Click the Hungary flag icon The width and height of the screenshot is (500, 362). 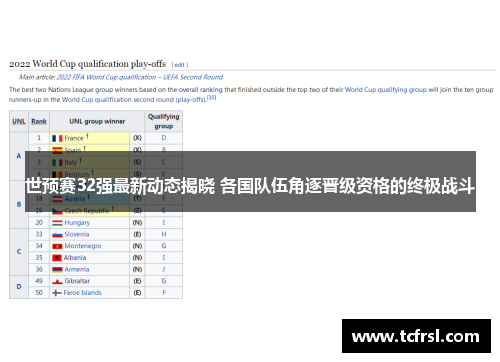click(57, 223)
